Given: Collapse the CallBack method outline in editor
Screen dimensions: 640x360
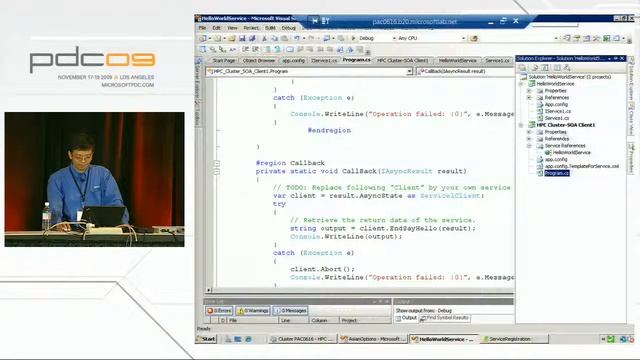Looking at the screenshot, I should click(217, 171).
